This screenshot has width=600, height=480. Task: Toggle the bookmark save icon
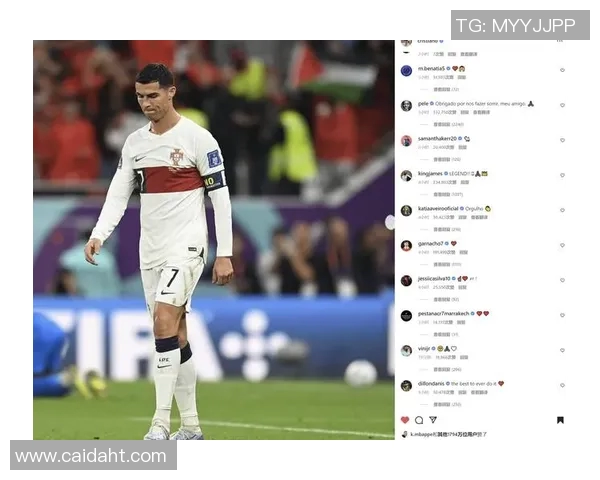click(x=560, y=420)
